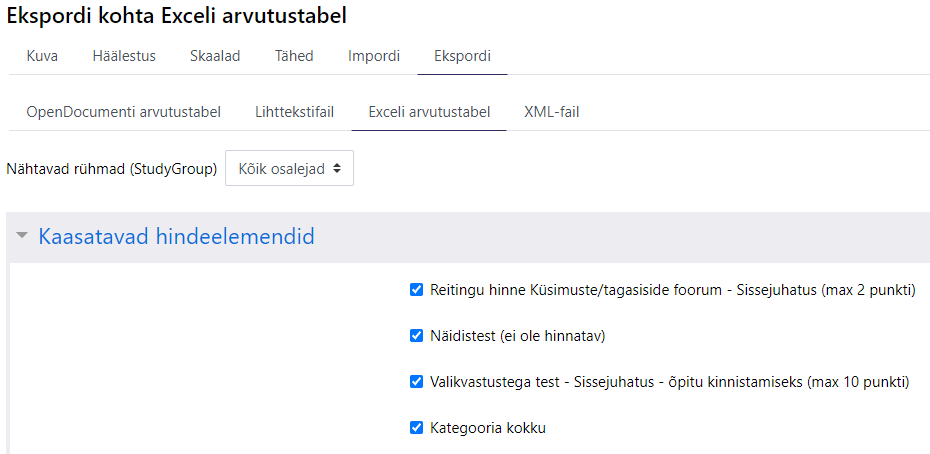
Task: Switch to XML-fail export format
Action: tap(552, 112)
